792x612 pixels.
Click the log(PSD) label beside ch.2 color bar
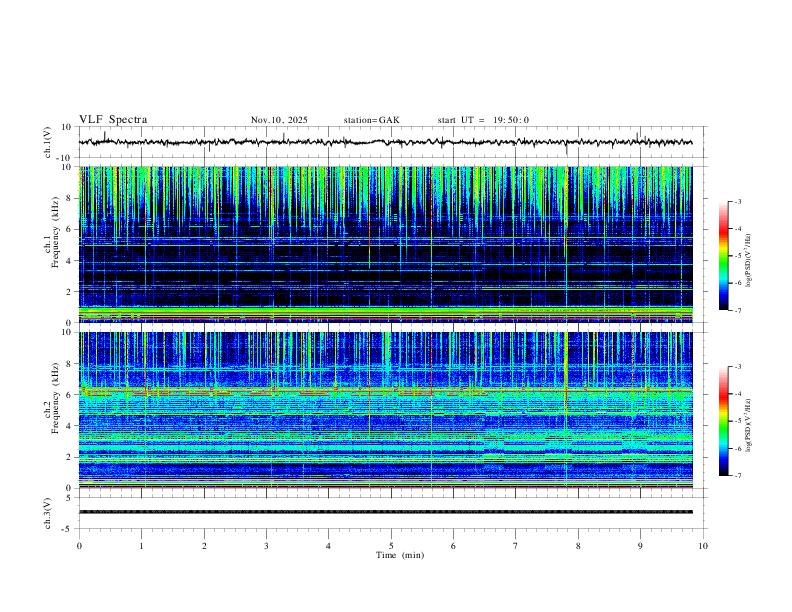(x=748, y=425)
